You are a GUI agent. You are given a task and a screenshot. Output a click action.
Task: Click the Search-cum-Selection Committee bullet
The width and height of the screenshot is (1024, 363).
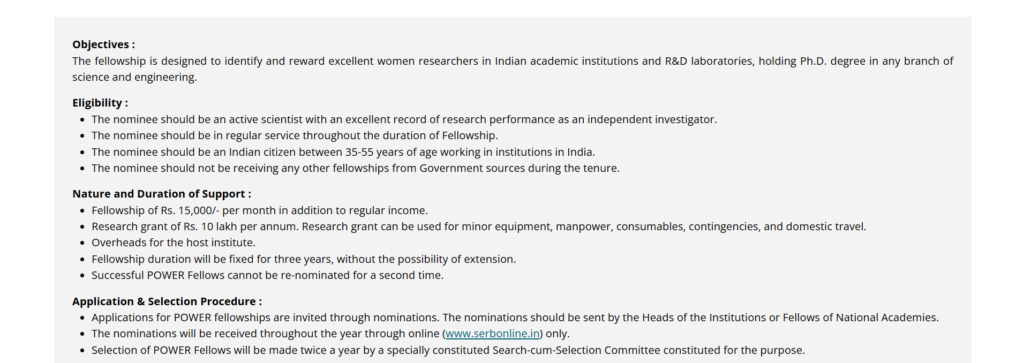448,351
